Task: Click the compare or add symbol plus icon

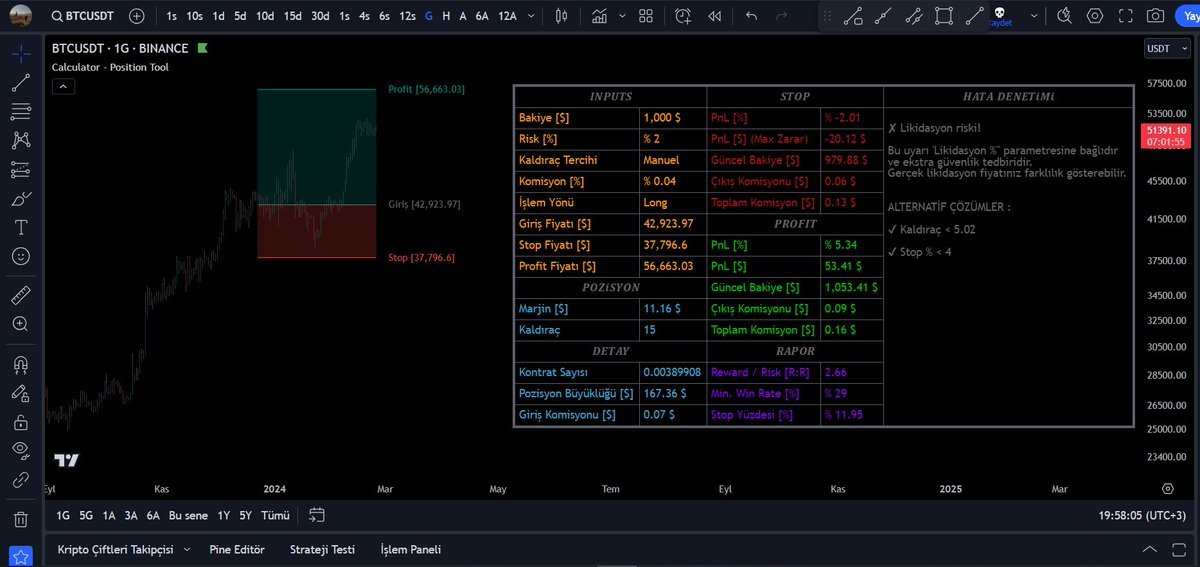Action: click(x=136, y=16)
